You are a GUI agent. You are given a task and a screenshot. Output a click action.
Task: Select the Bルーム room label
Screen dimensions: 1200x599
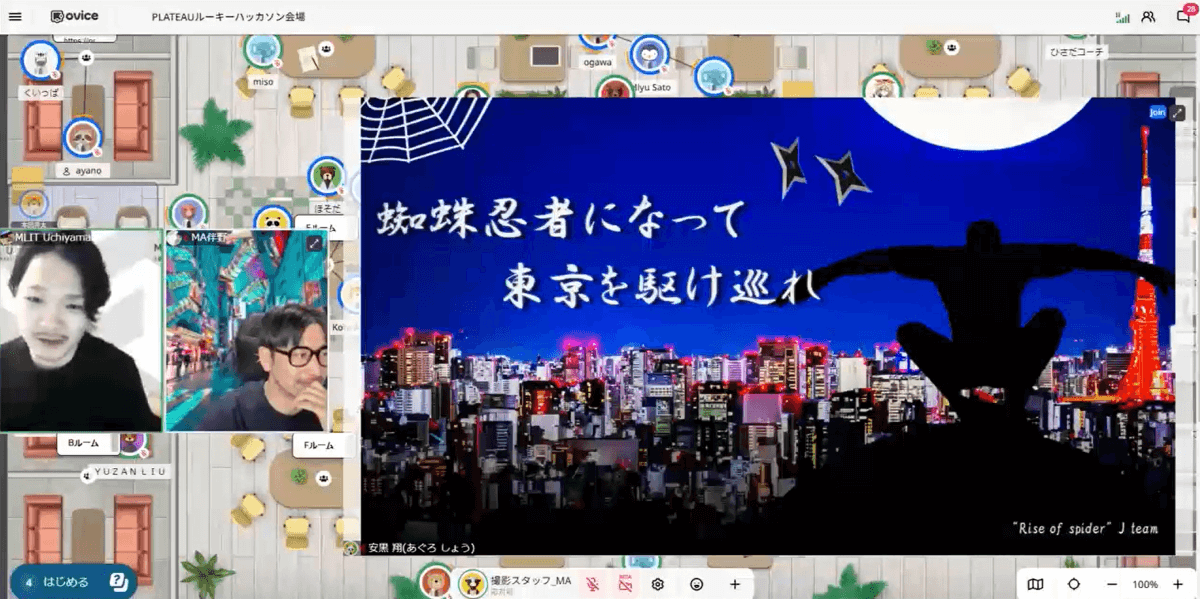pos(88,444)
